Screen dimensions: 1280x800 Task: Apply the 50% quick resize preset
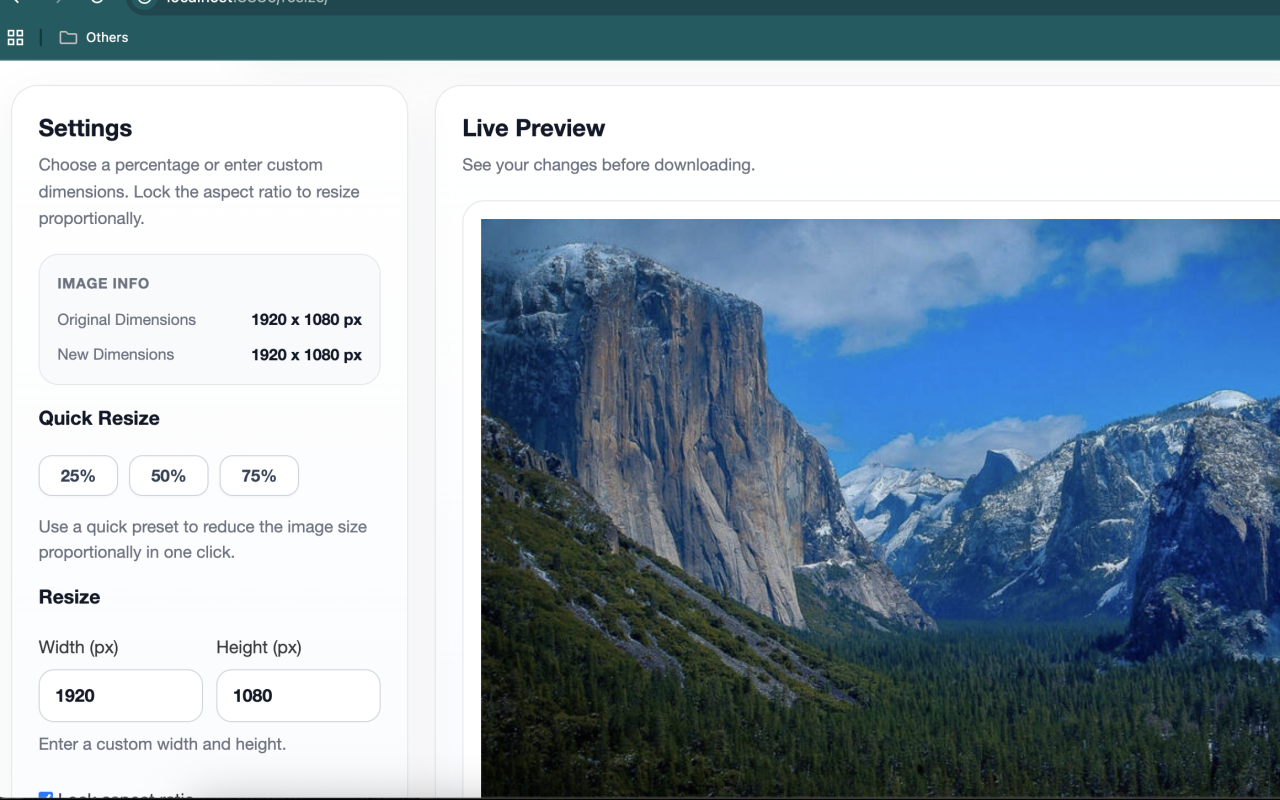click(168, 476)
